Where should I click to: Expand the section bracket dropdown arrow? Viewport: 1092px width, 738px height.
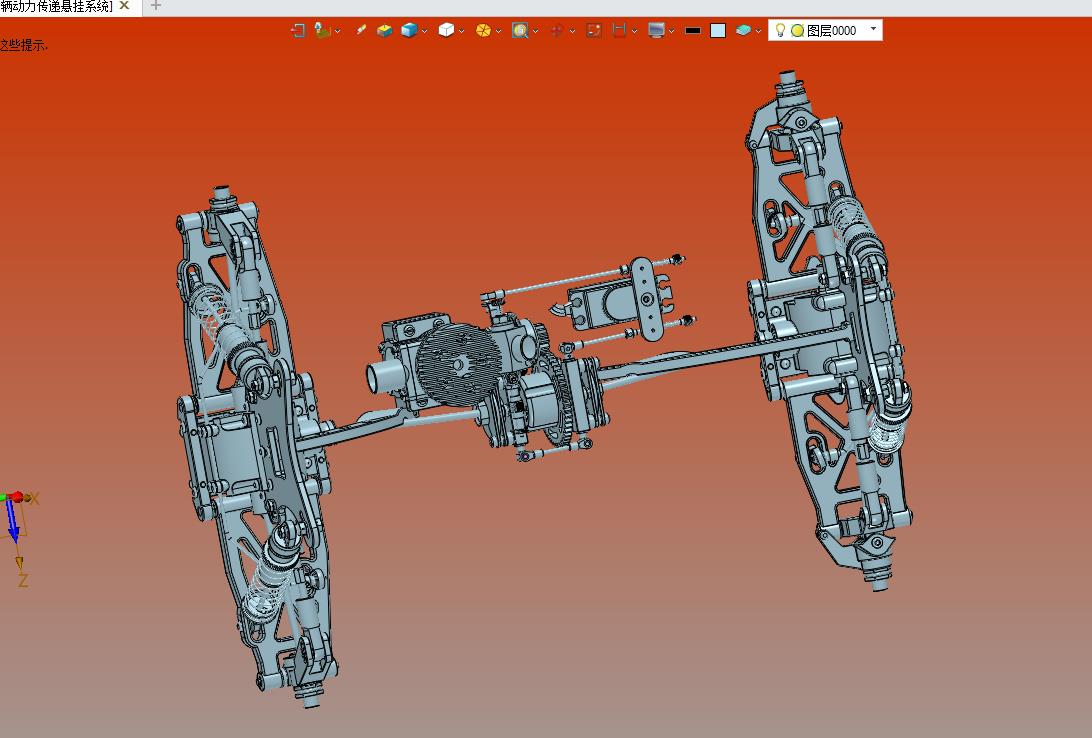tap(634, 31)
